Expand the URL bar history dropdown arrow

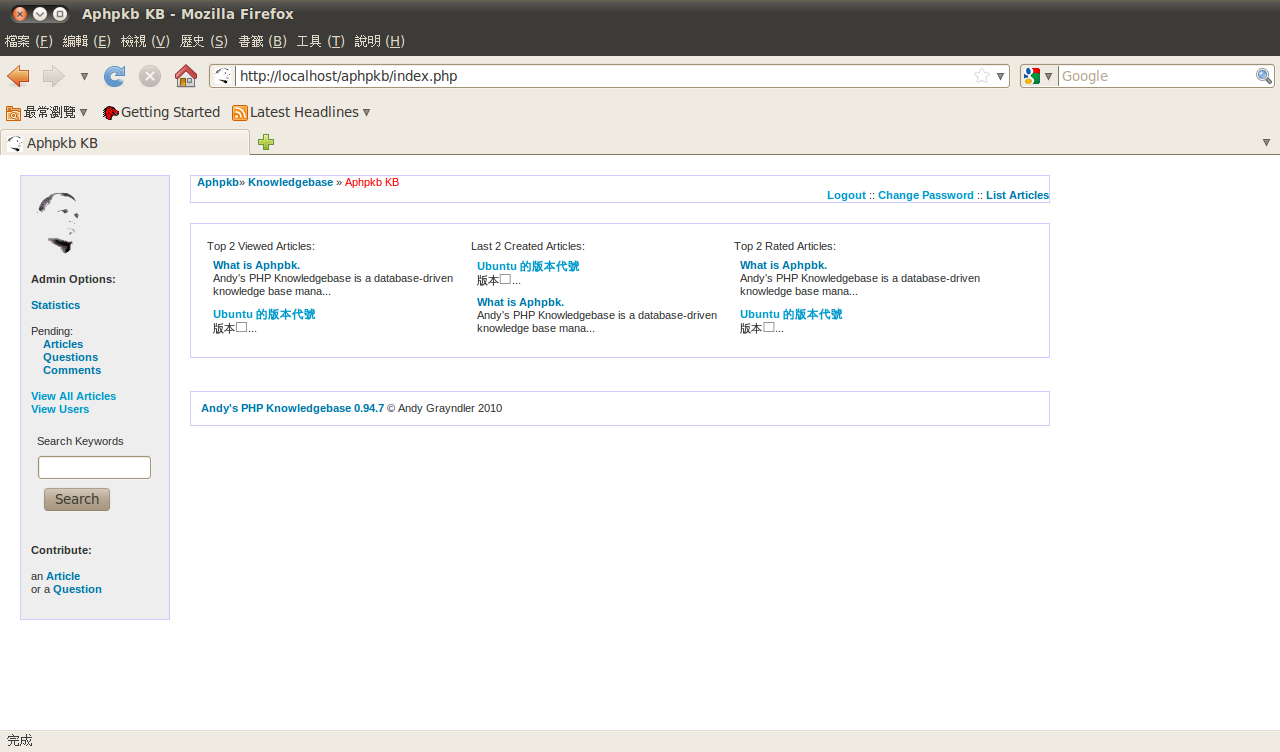point(1000,76)
